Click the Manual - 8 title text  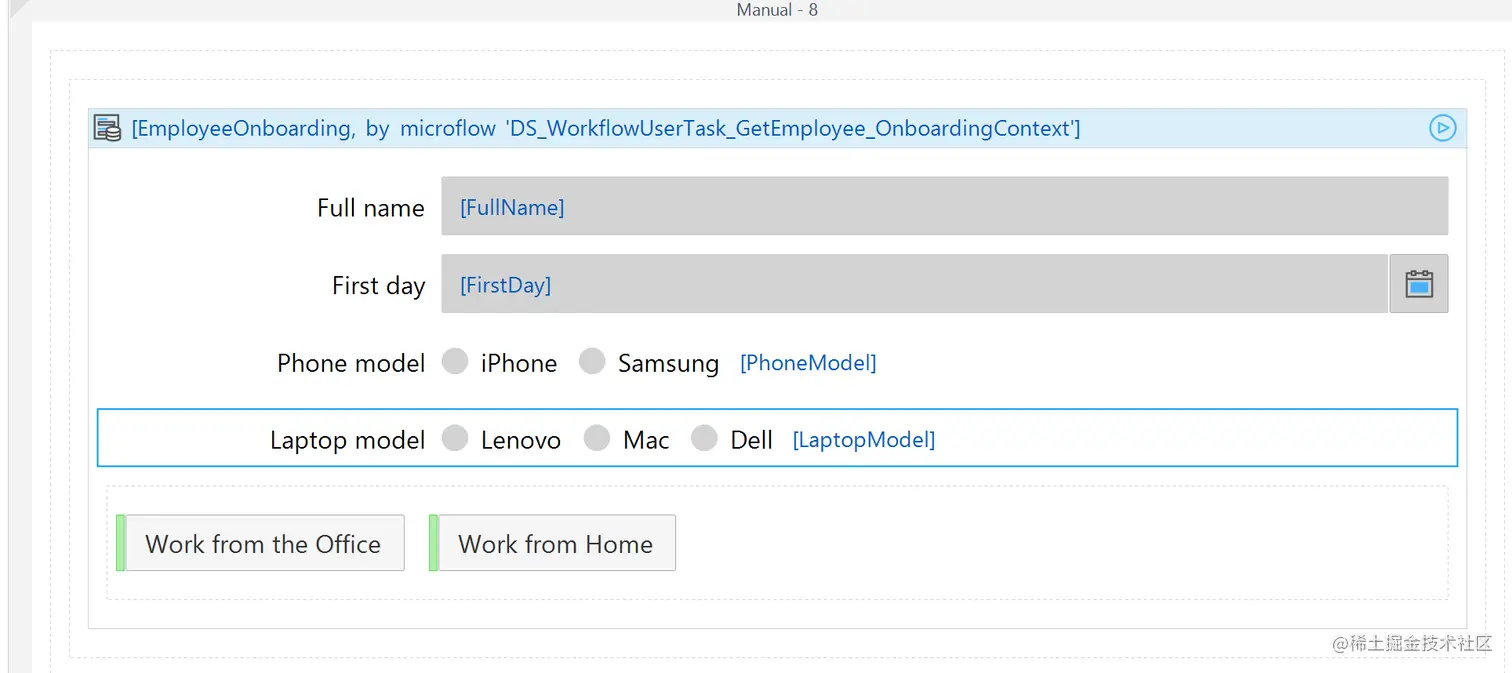tap(777, 10)
